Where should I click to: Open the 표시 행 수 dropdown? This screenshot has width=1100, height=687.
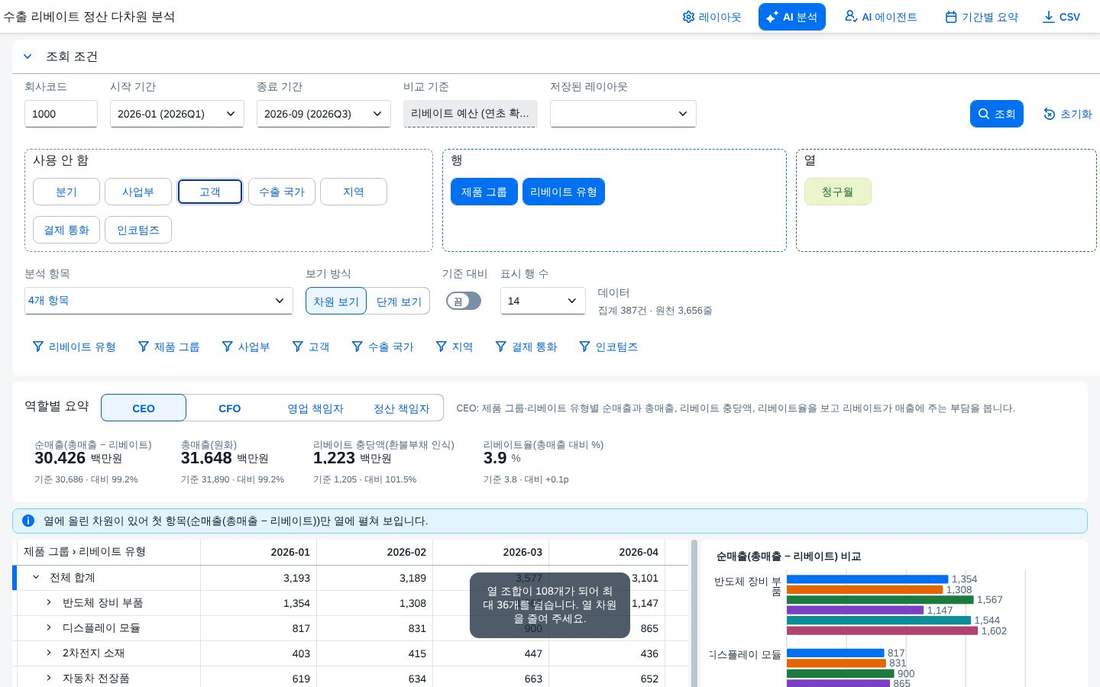(542, 300)
